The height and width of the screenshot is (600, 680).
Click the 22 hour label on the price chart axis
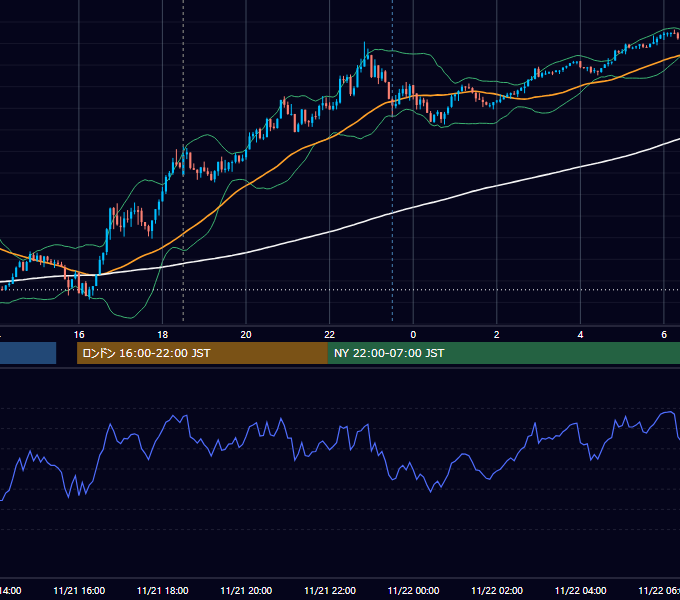(x=330, y=335)
